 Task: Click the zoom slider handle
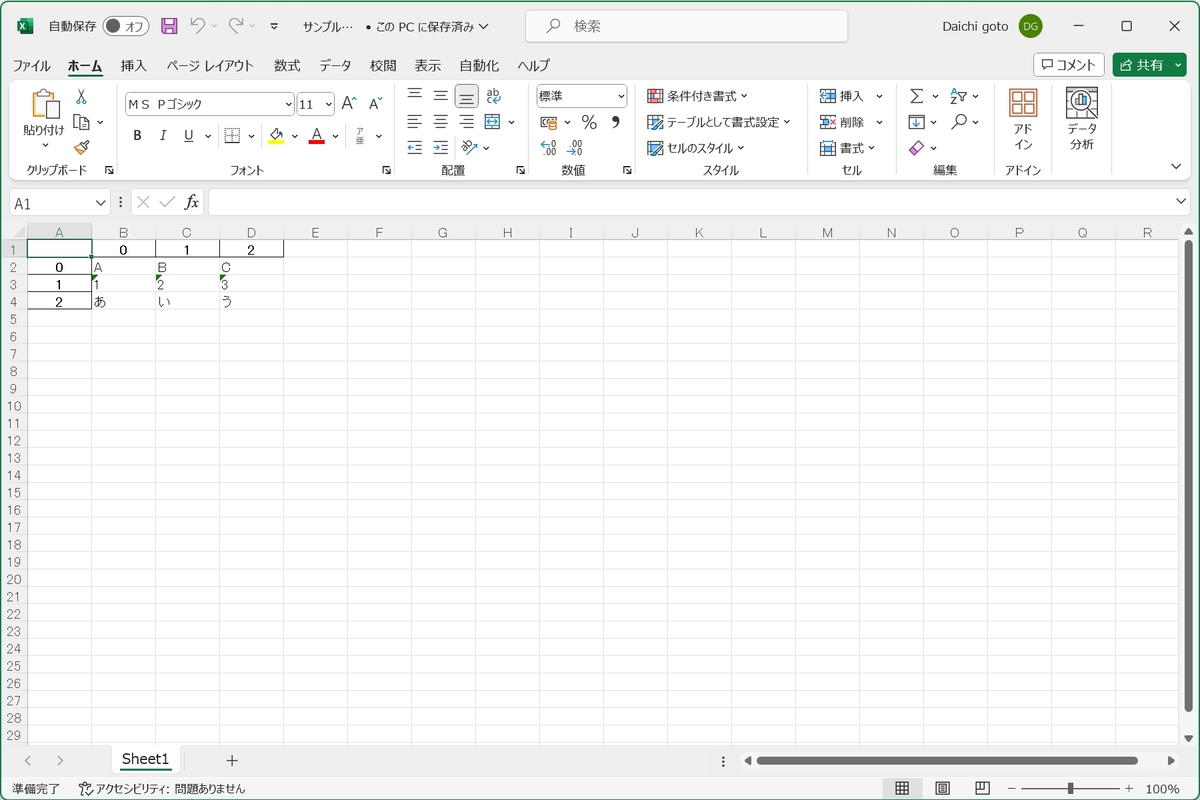point(1070,788)
